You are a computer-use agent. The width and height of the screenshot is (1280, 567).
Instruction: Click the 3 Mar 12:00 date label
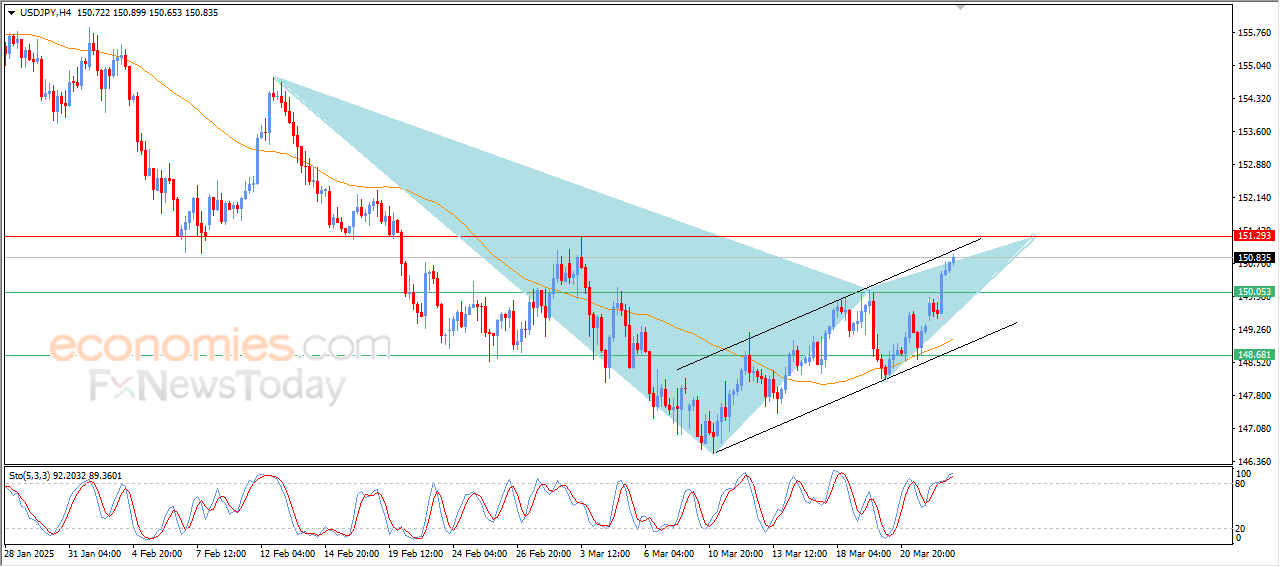(607, 553)
